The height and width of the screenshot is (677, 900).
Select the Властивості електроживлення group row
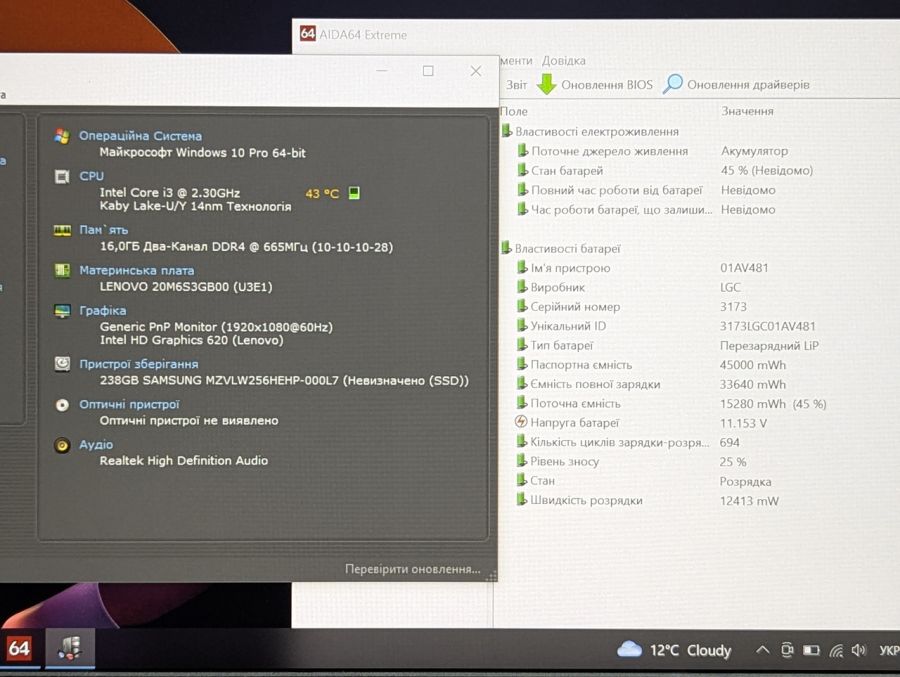click(x=596, y=131)
